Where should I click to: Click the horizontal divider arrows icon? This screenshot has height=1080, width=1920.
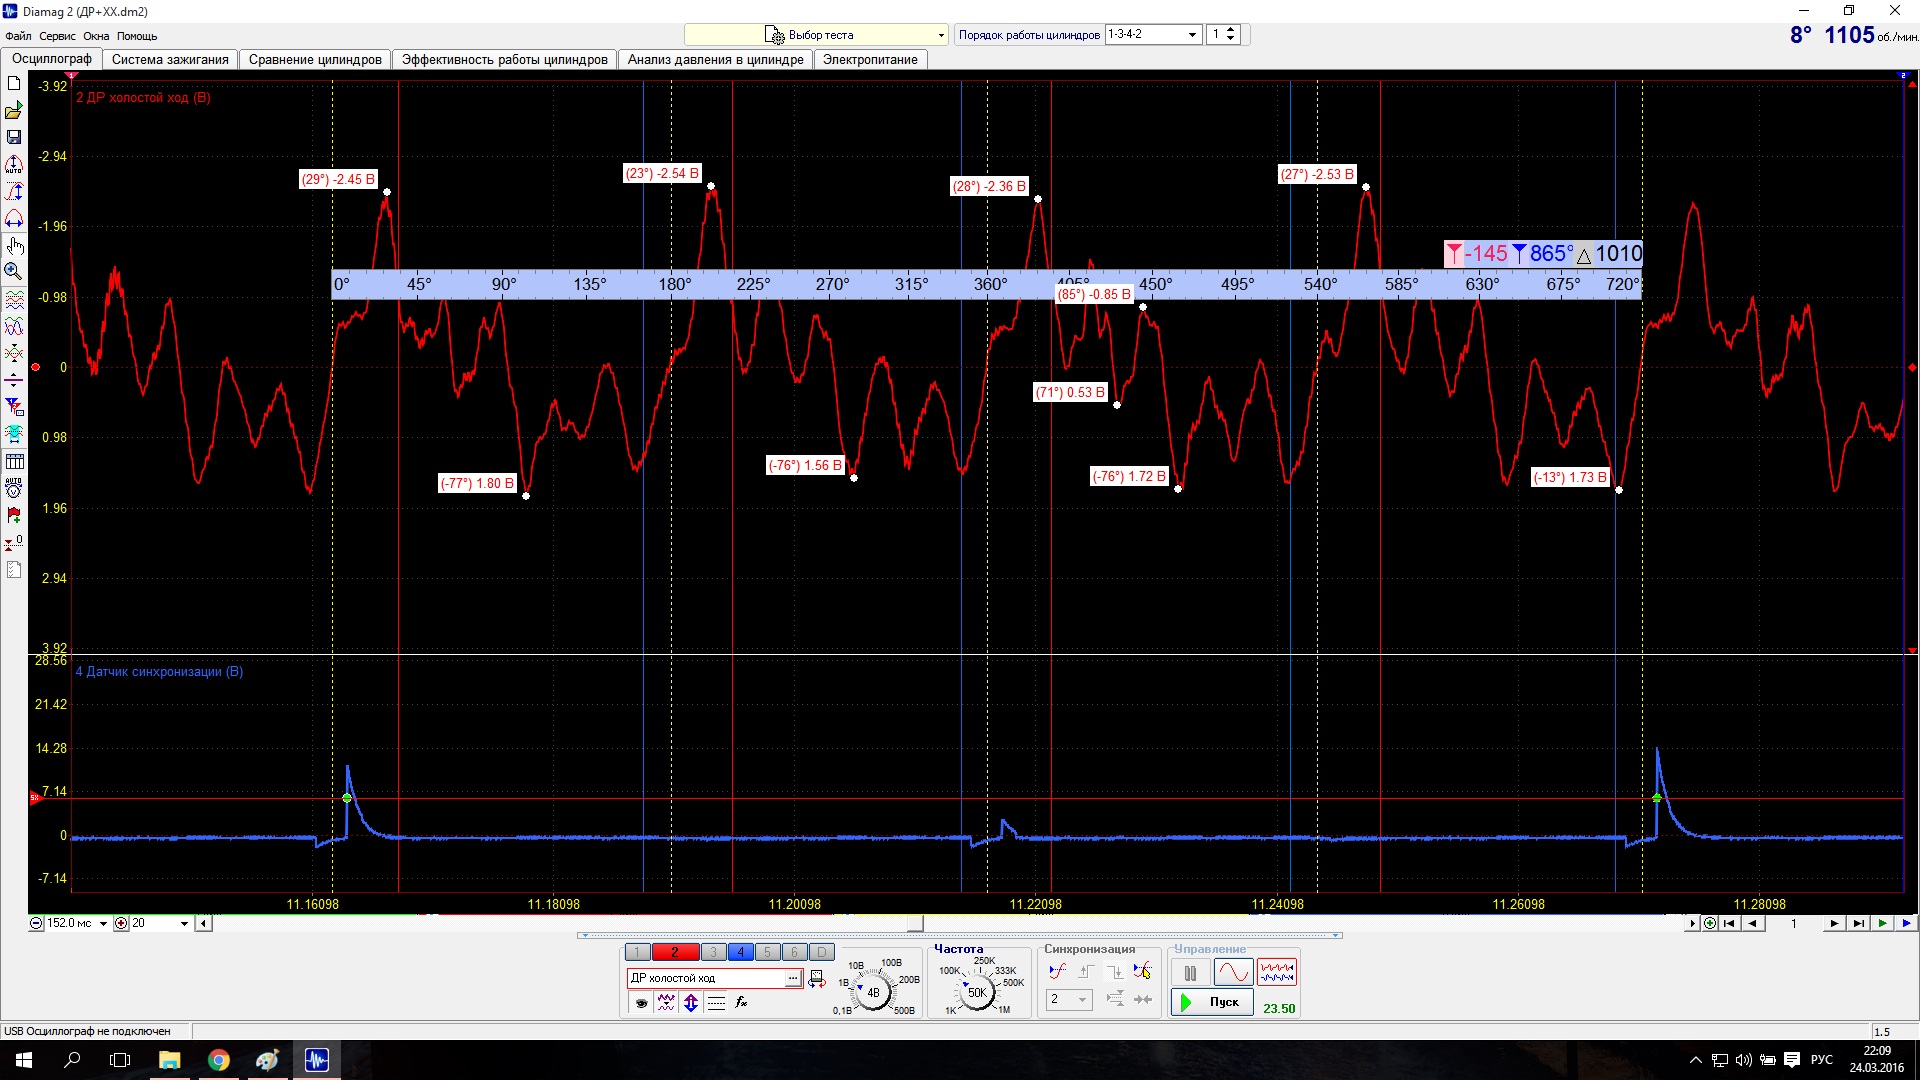14,380
